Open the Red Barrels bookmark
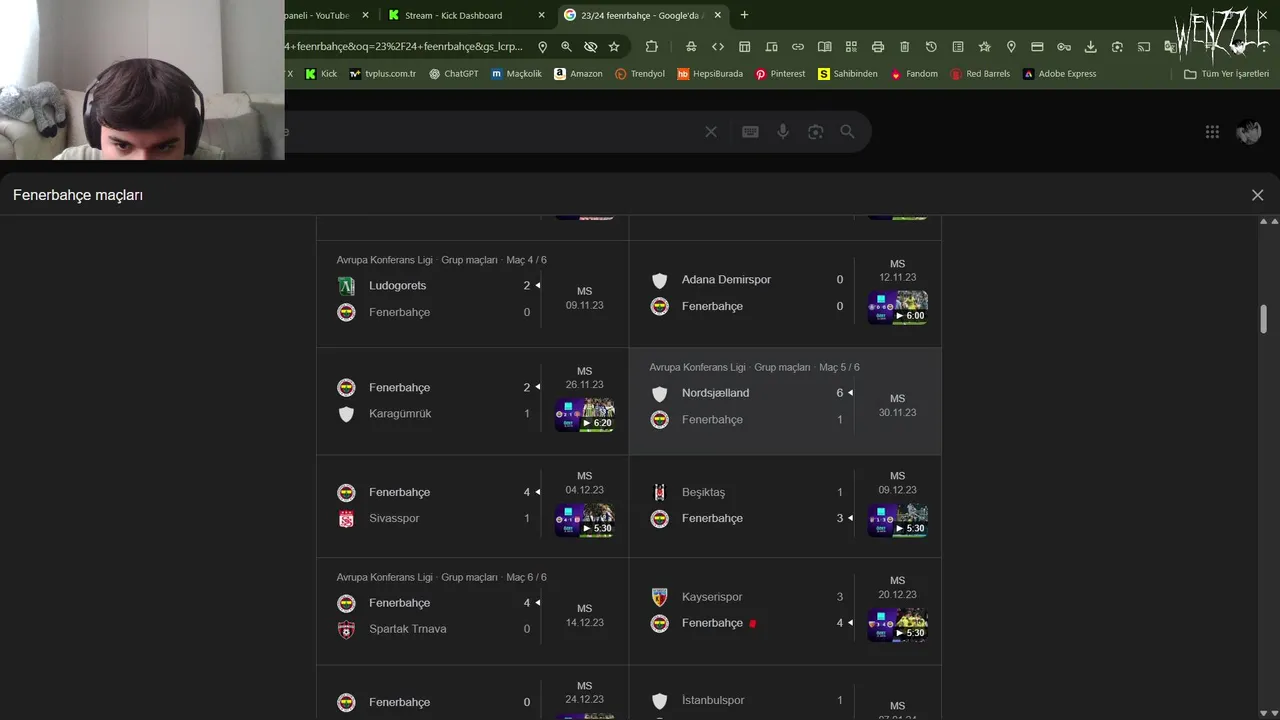Viewport: 1280px width, 720px height. pyautogui.click(x=980, y=74)
